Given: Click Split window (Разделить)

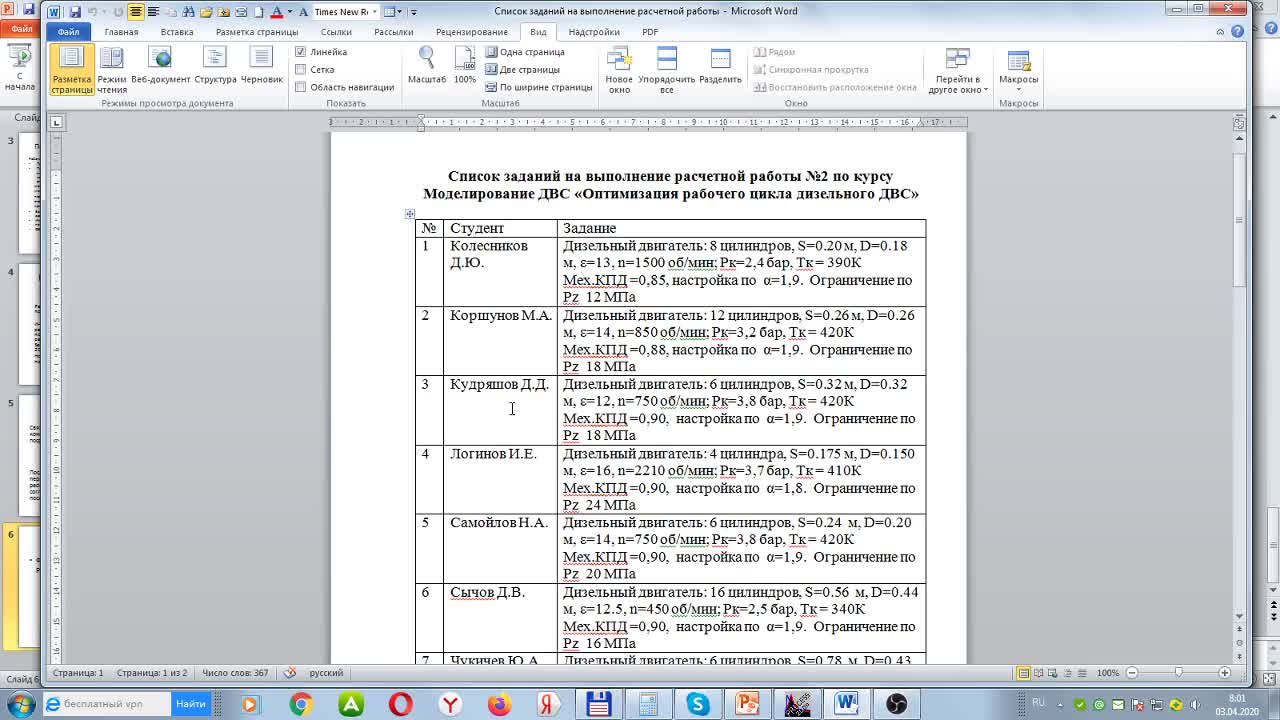Looking at the screenshot, I should click(x=720, y=66).
